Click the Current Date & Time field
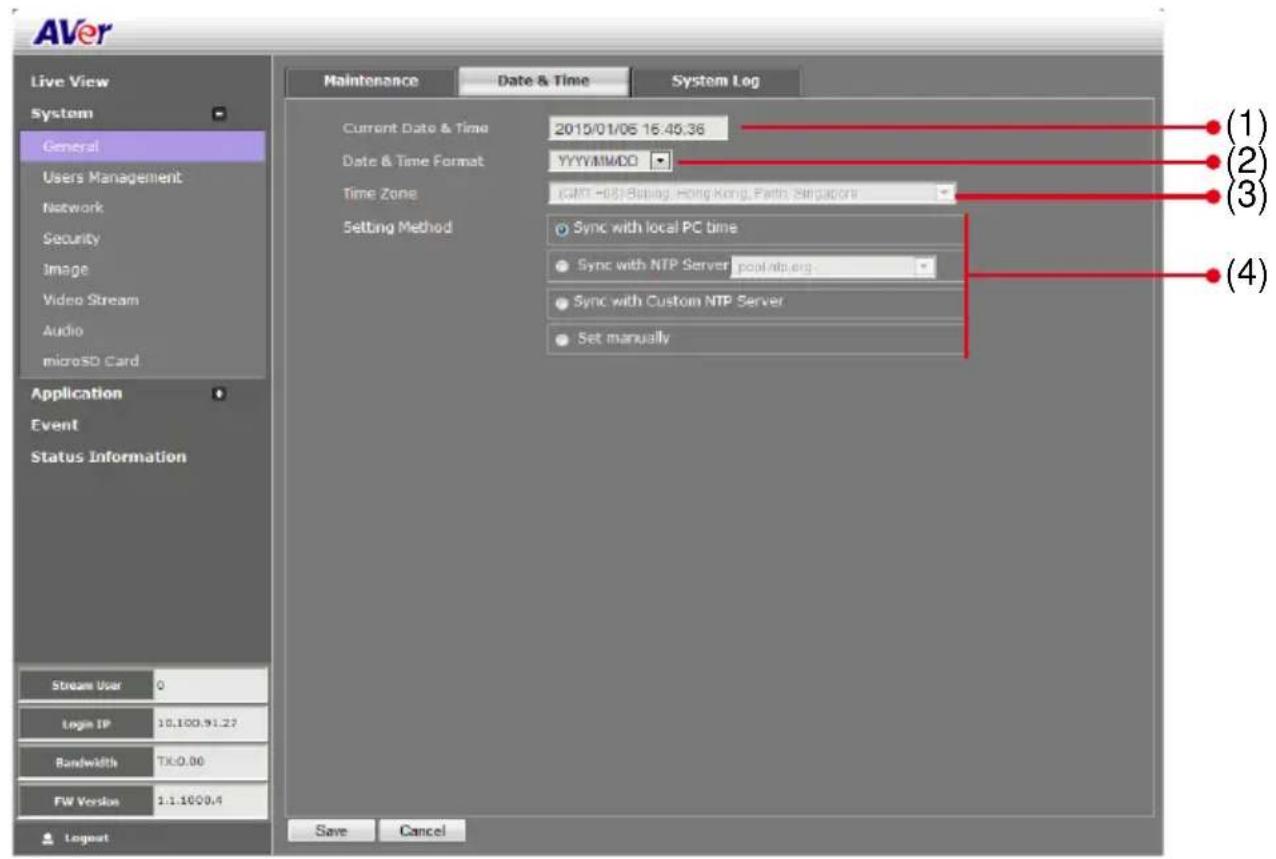This screenshot has width=1276, height=859. point(637,128)
